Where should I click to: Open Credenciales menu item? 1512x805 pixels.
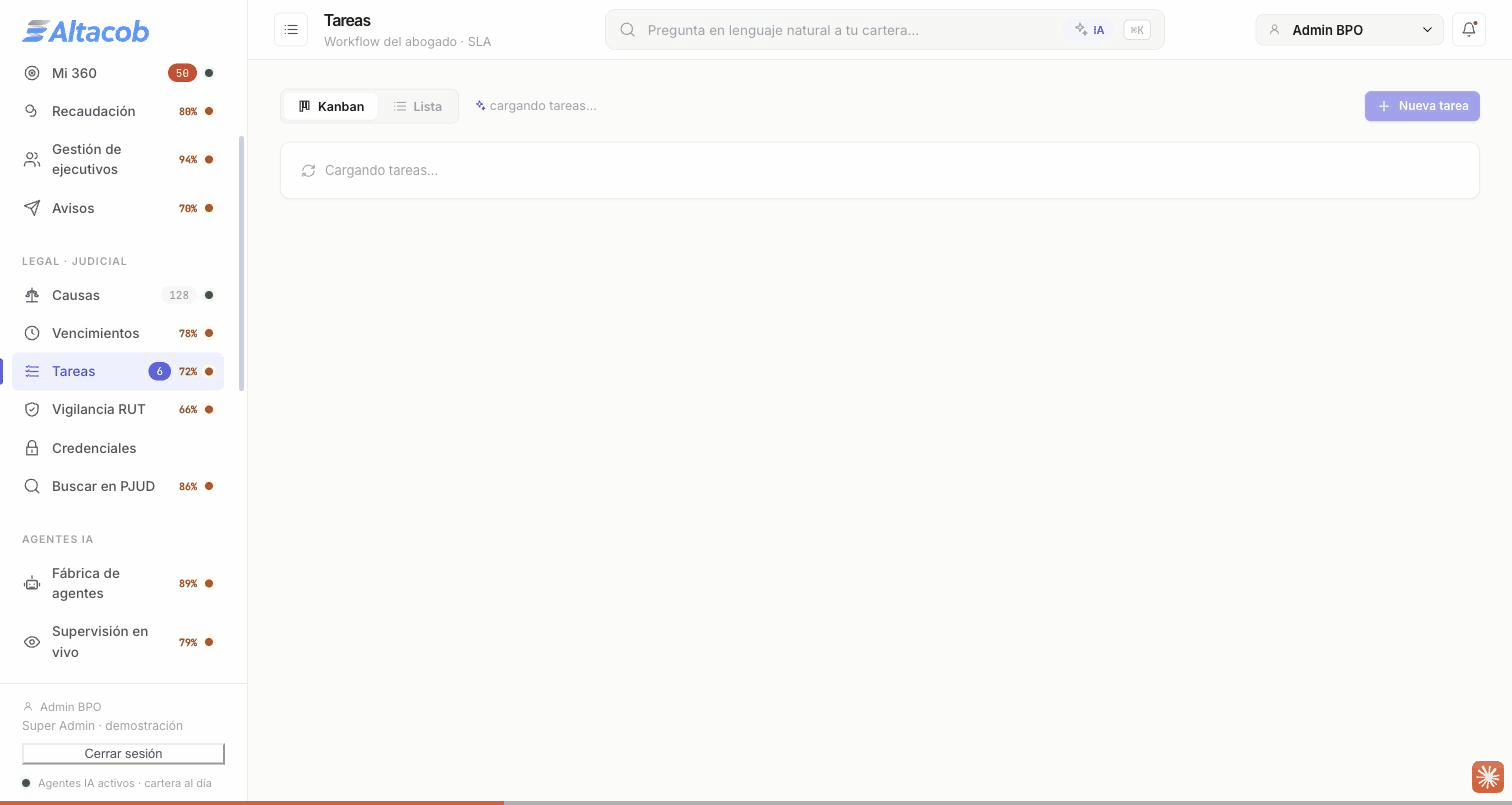point(118,448)
